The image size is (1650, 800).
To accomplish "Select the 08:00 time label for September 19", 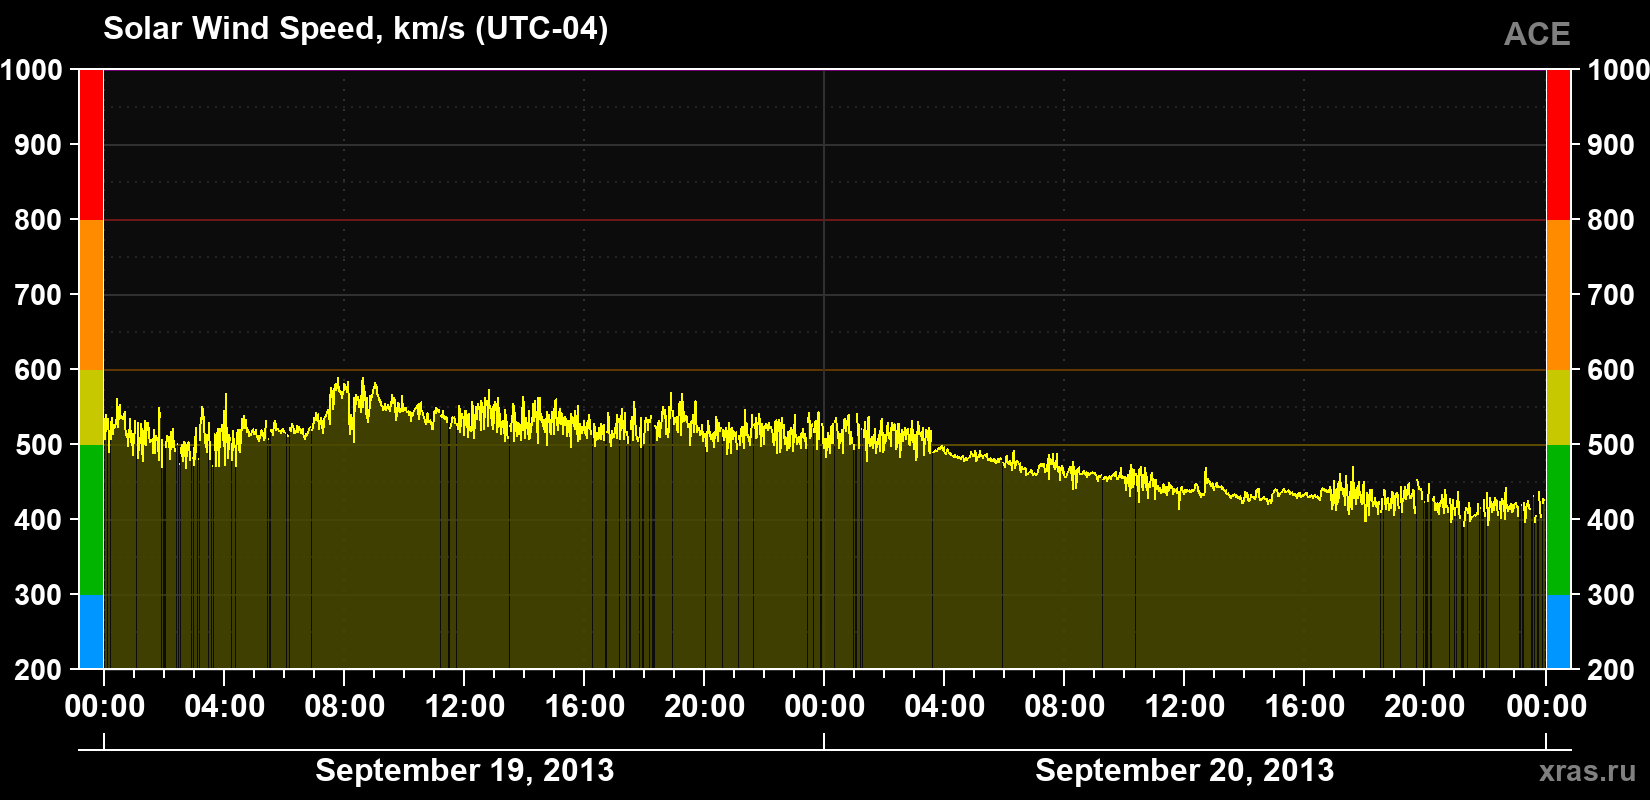I will pos(345,707).
